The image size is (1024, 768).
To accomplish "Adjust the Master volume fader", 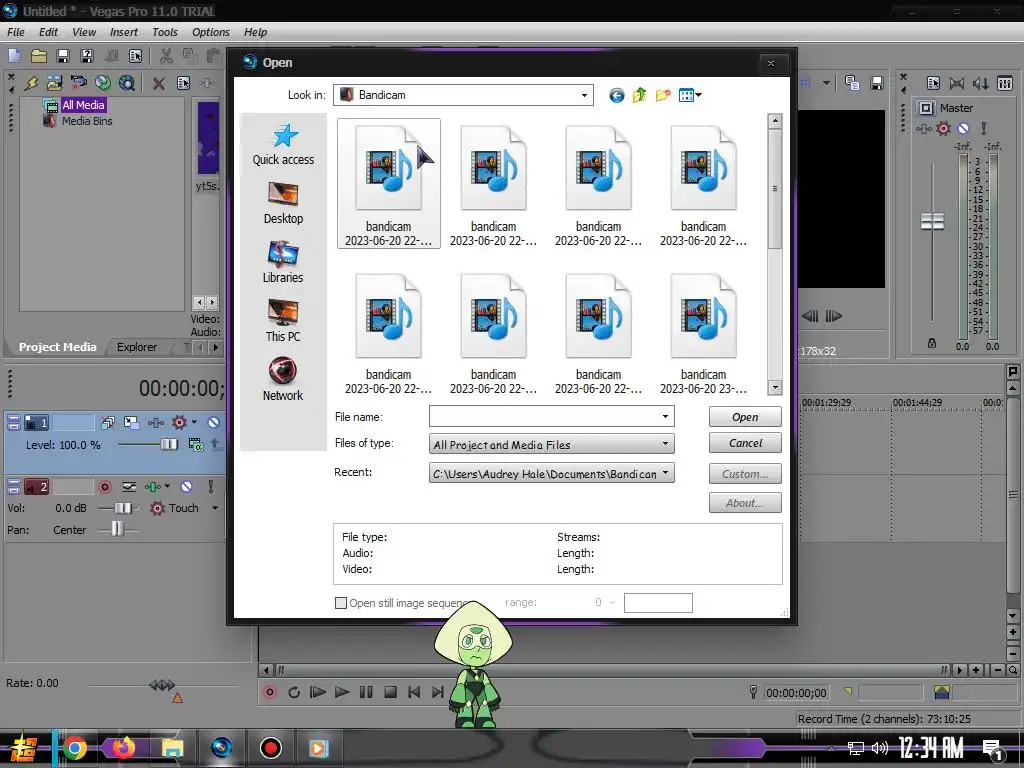I will pos(932,221).
